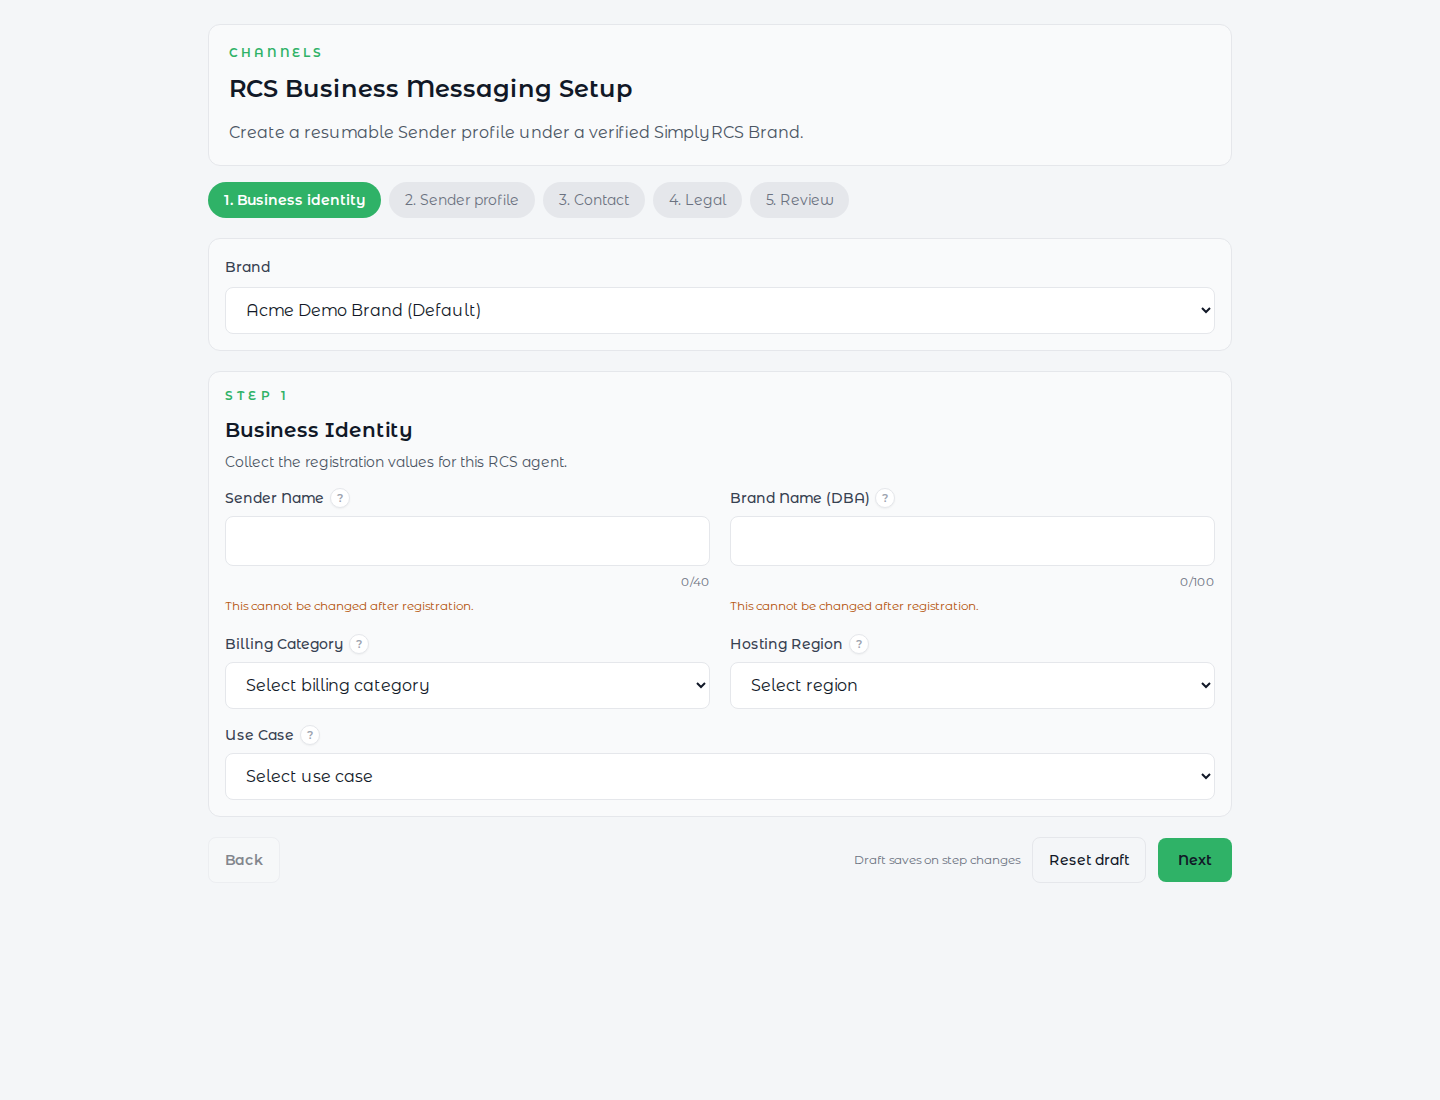The image size is (1440, 1100).
Task: Open the Sender Name help tooltip icon
Action: pyautogui.click(x=340, y=498)
